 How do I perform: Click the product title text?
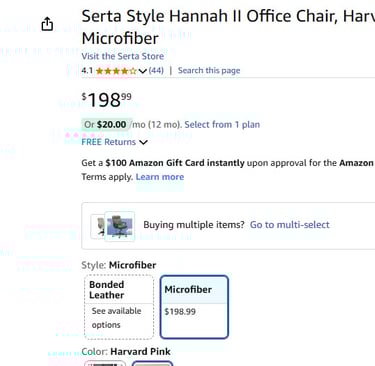pyautogui.click(x=228, y=27)
